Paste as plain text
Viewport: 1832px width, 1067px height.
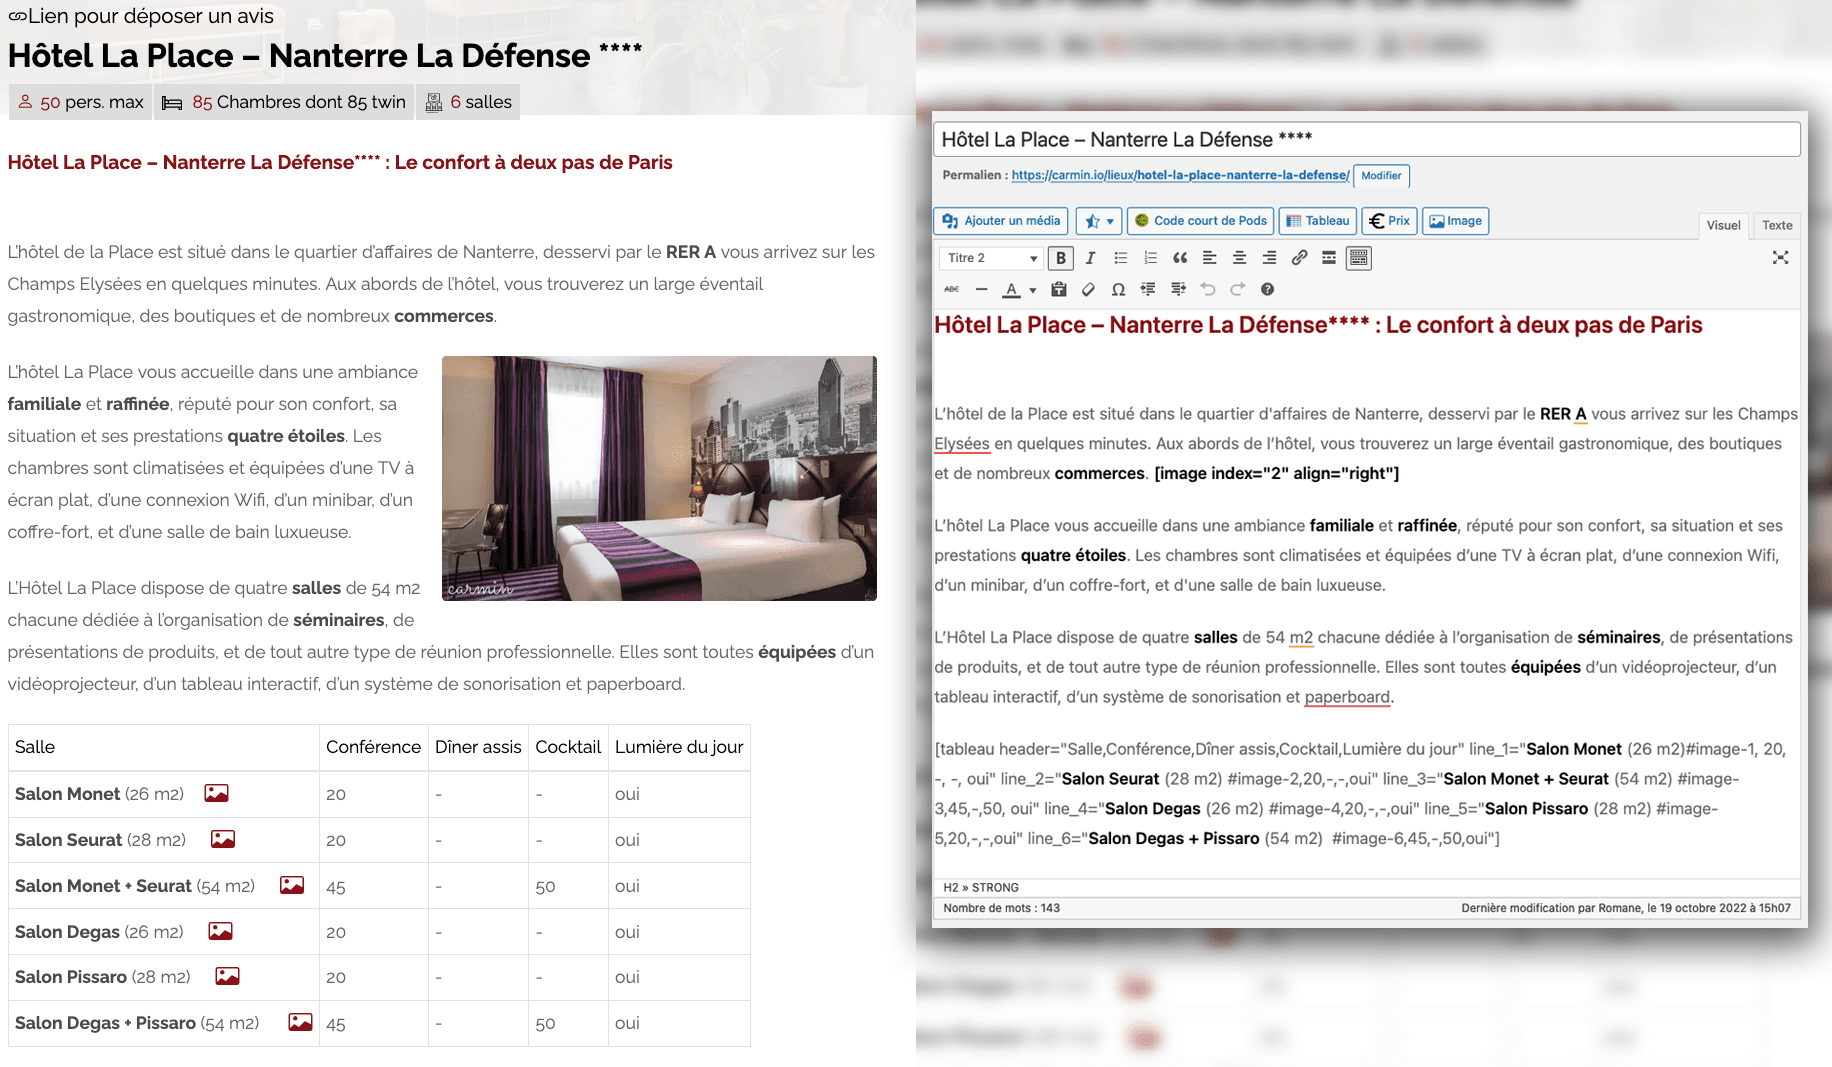(x=1059, y=289)
